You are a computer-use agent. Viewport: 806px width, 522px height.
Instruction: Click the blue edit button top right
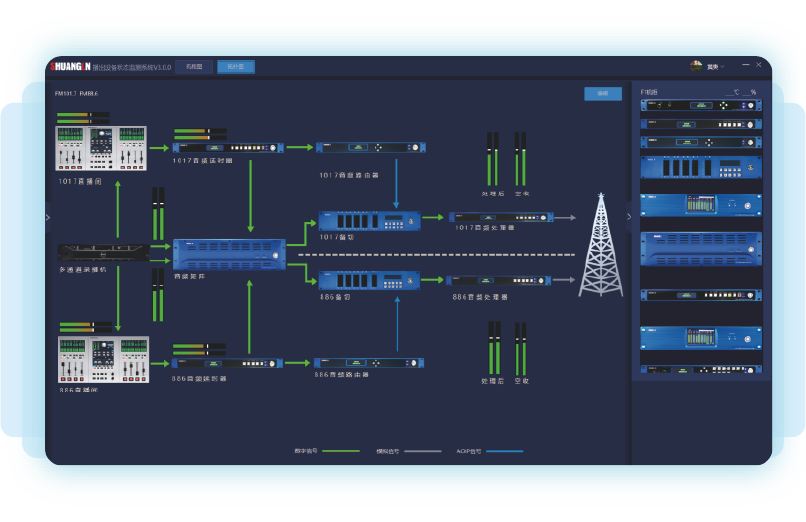click(x=602, y=93)
